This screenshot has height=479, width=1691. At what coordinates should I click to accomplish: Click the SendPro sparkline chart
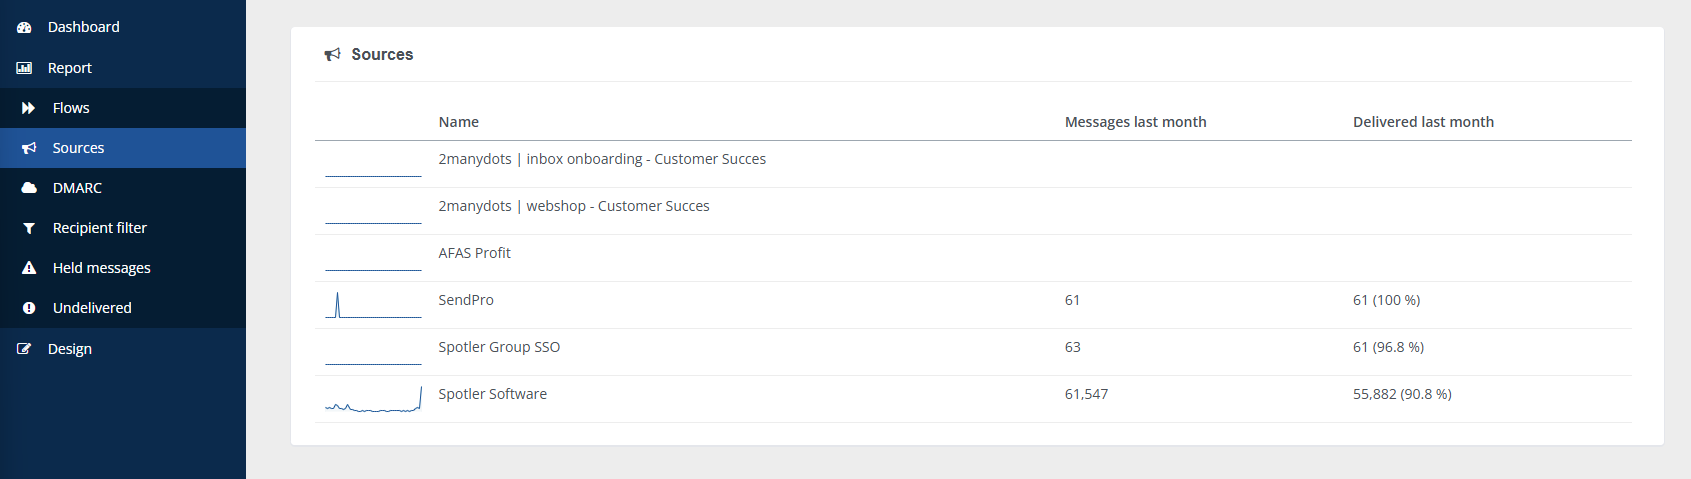373,305
